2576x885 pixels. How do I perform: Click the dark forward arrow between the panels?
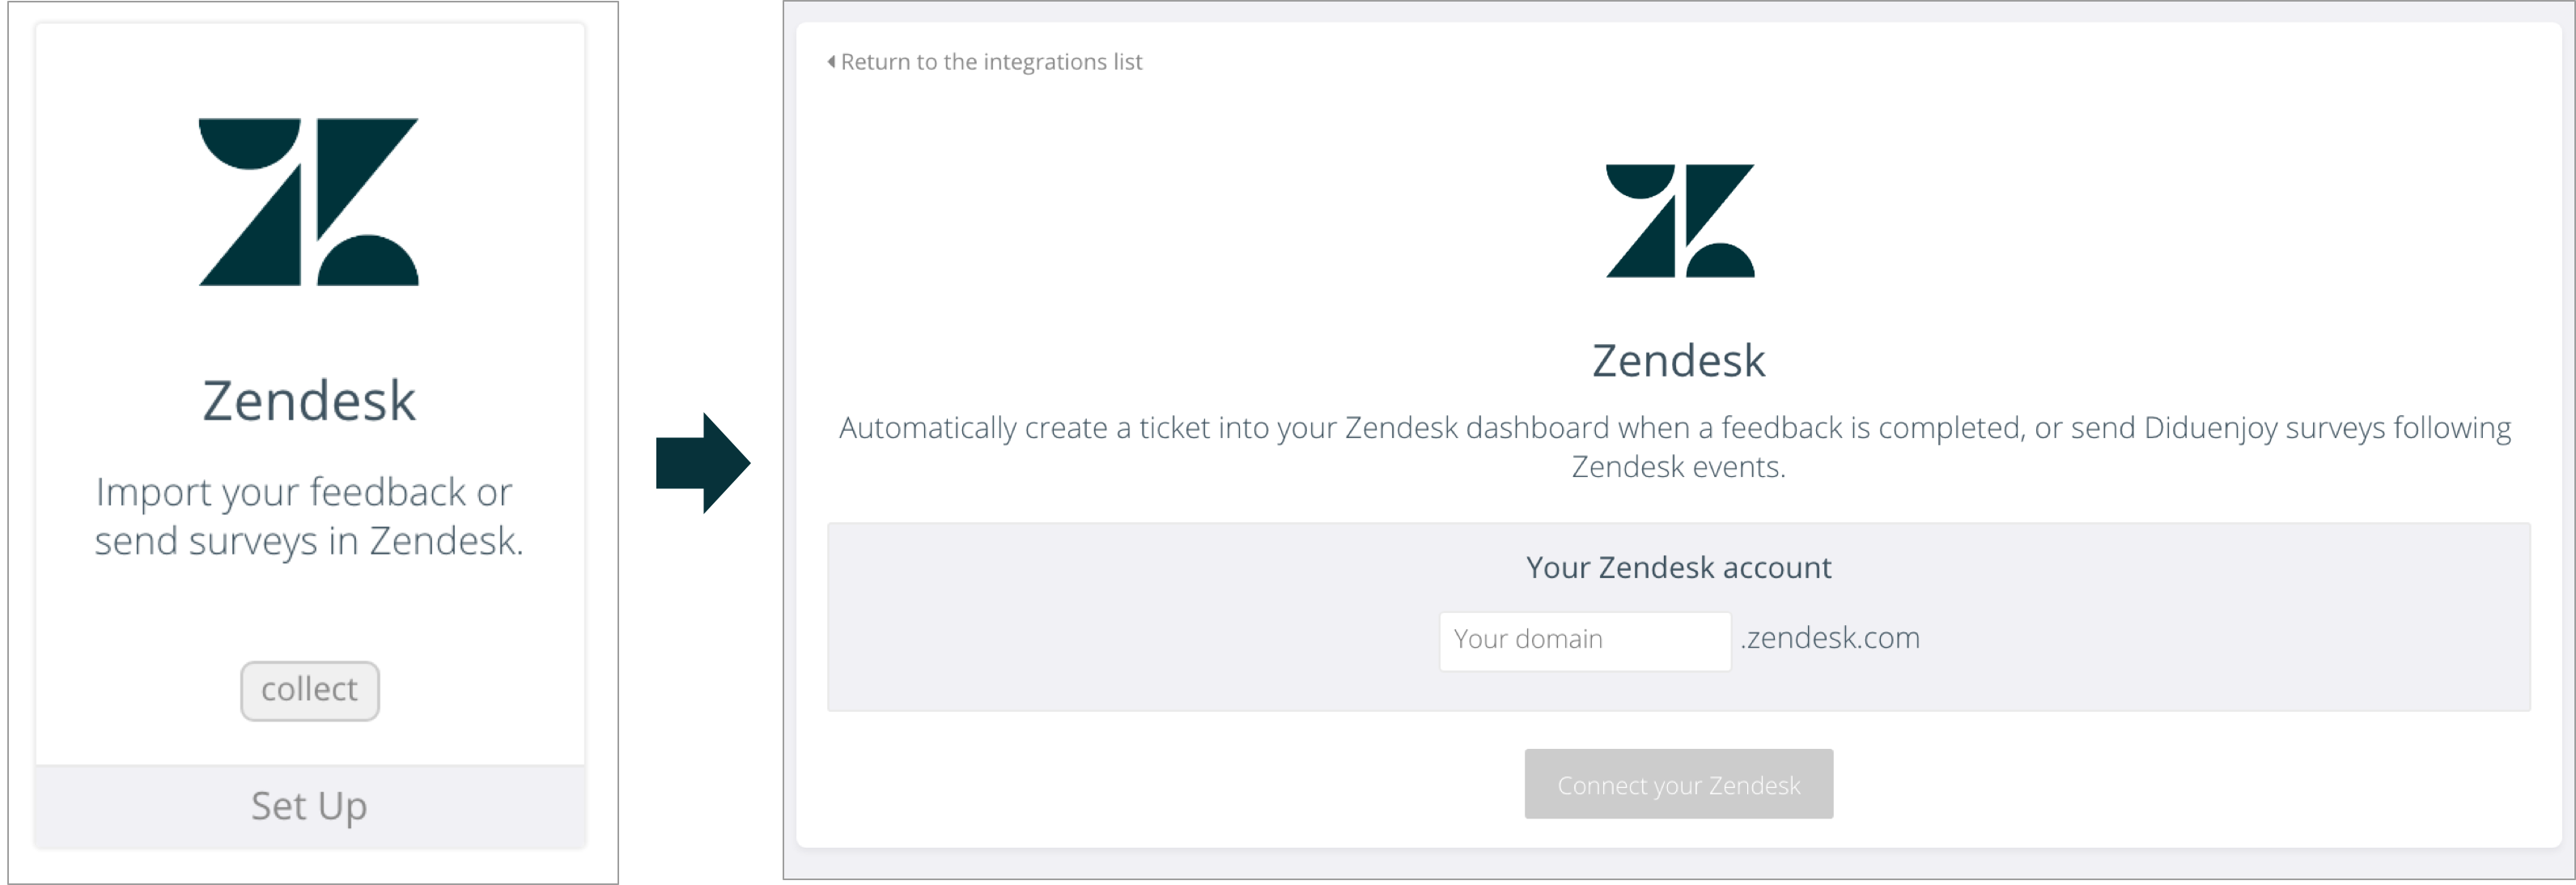click(701, 462)
